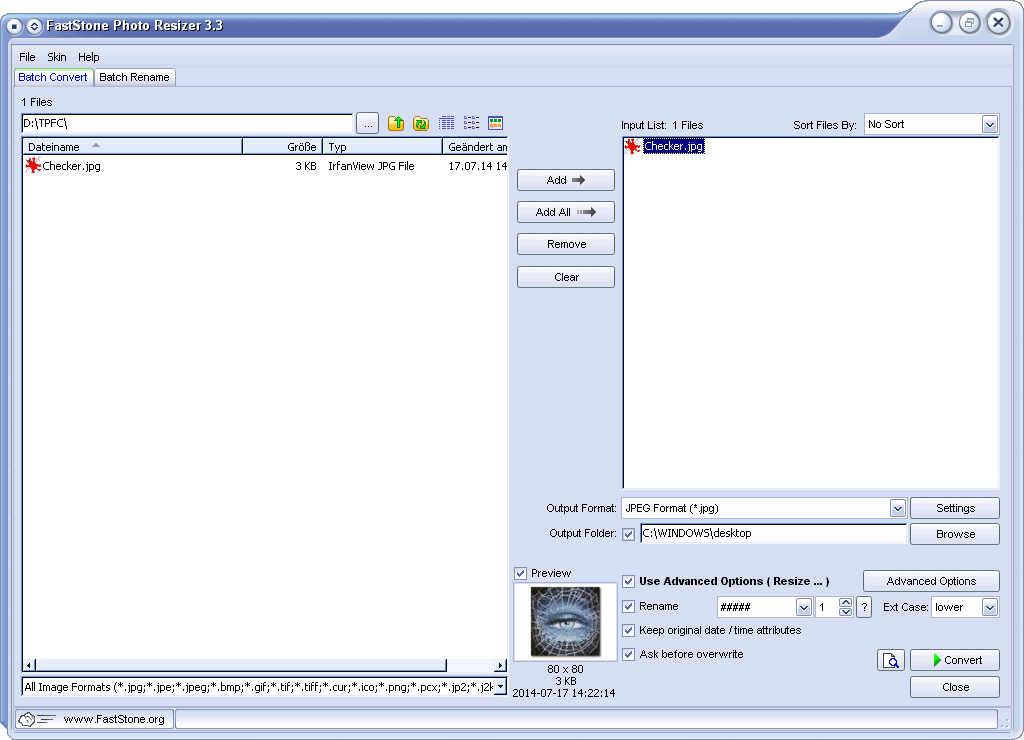Switch to Batch Convert tab
The width and height of the screenshot is (1024, 740).
click(53, 77)
